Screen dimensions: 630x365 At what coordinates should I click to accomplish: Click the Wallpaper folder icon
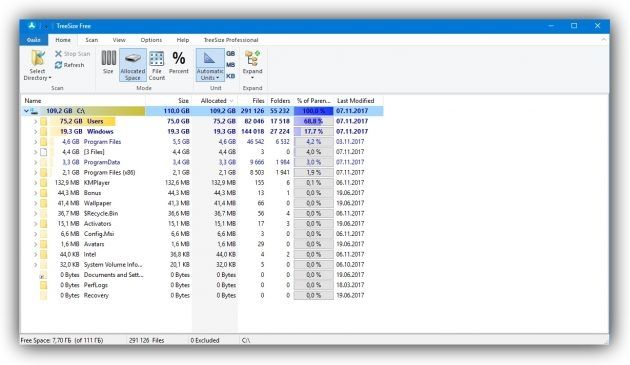pyautogui.click(x=43, y=203)
